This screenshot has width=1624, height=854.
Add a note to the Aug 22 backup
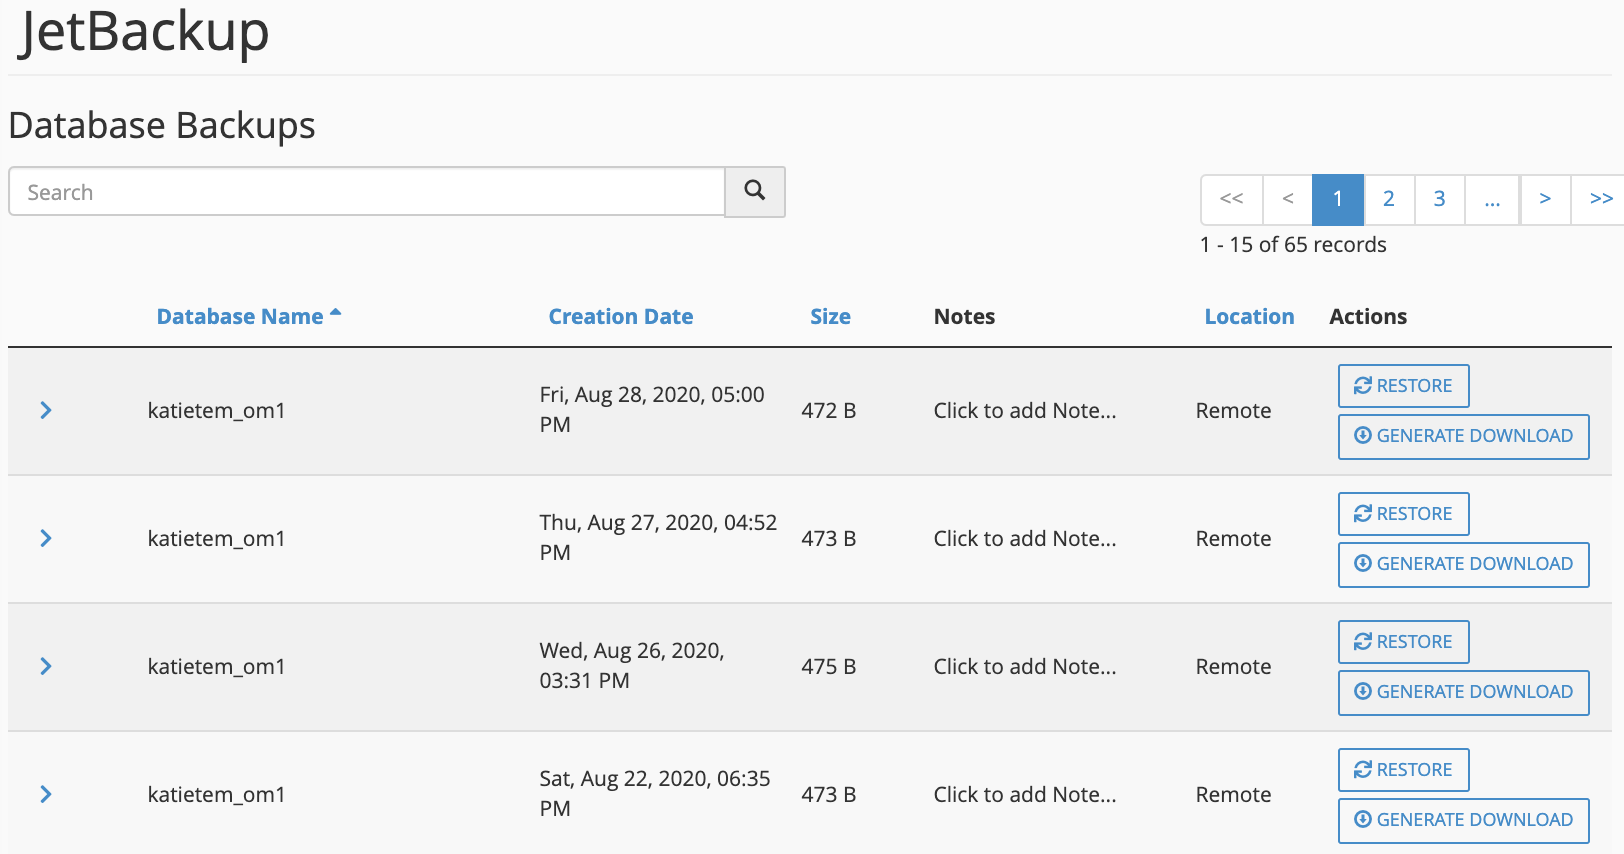click(1025, 794)
